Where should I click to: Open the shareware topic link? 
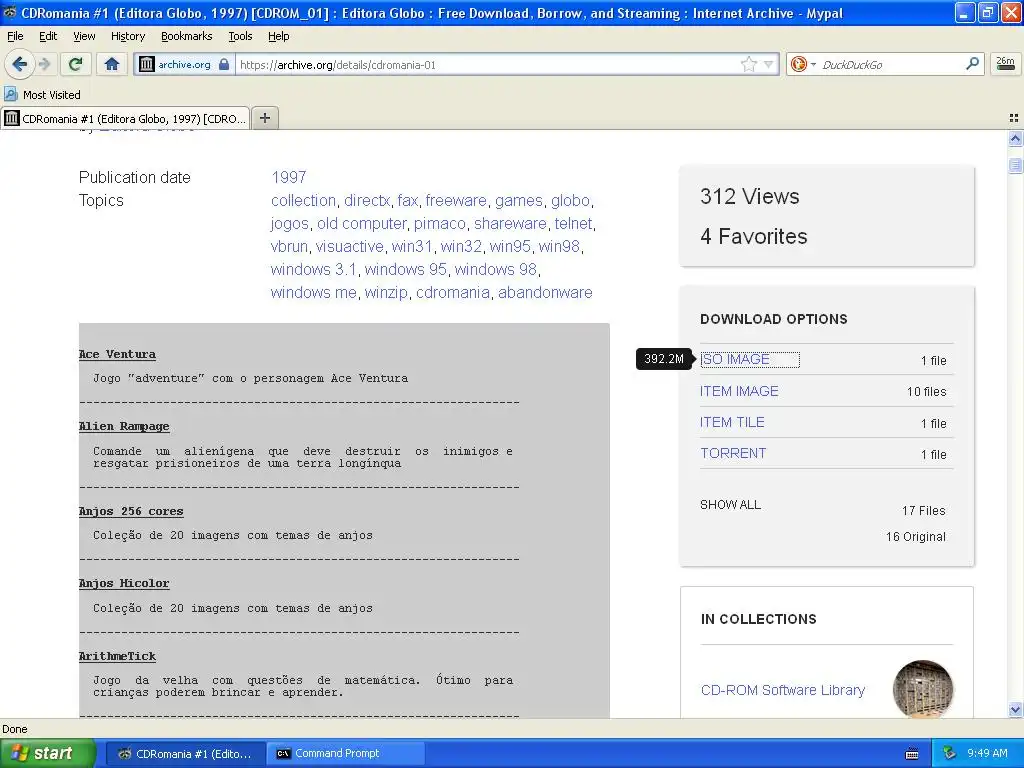pyautogui.click(x=510, y=223)
